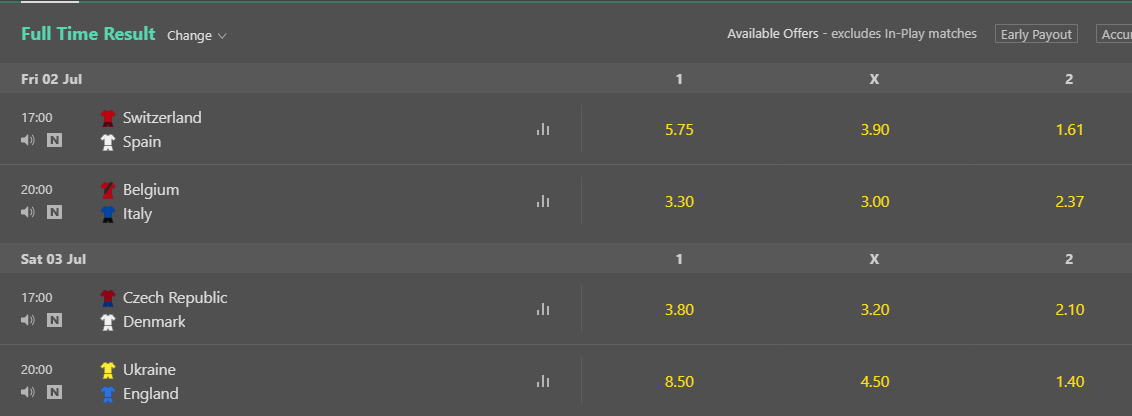Open stats icon for Ukraine vs England

[543, 381]
